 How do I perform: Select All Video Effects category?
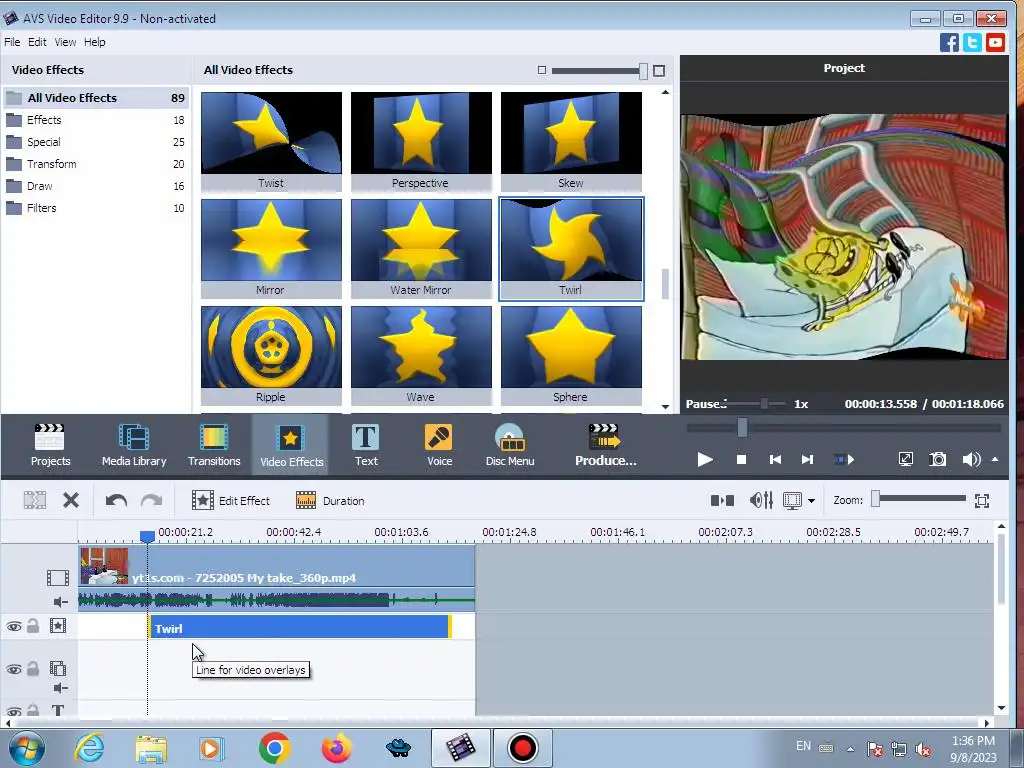[96, 98]
